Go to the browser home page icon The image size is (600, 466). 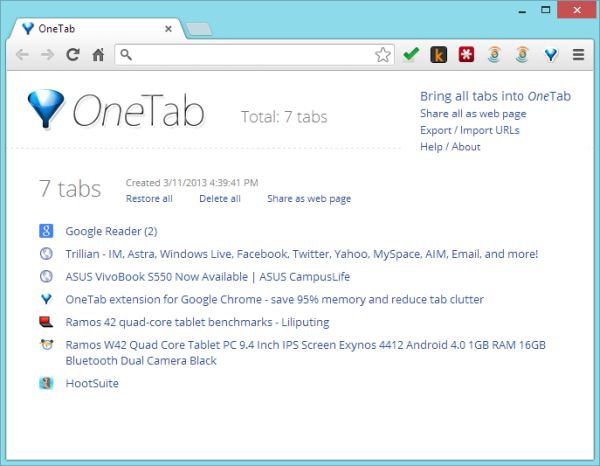98,55
